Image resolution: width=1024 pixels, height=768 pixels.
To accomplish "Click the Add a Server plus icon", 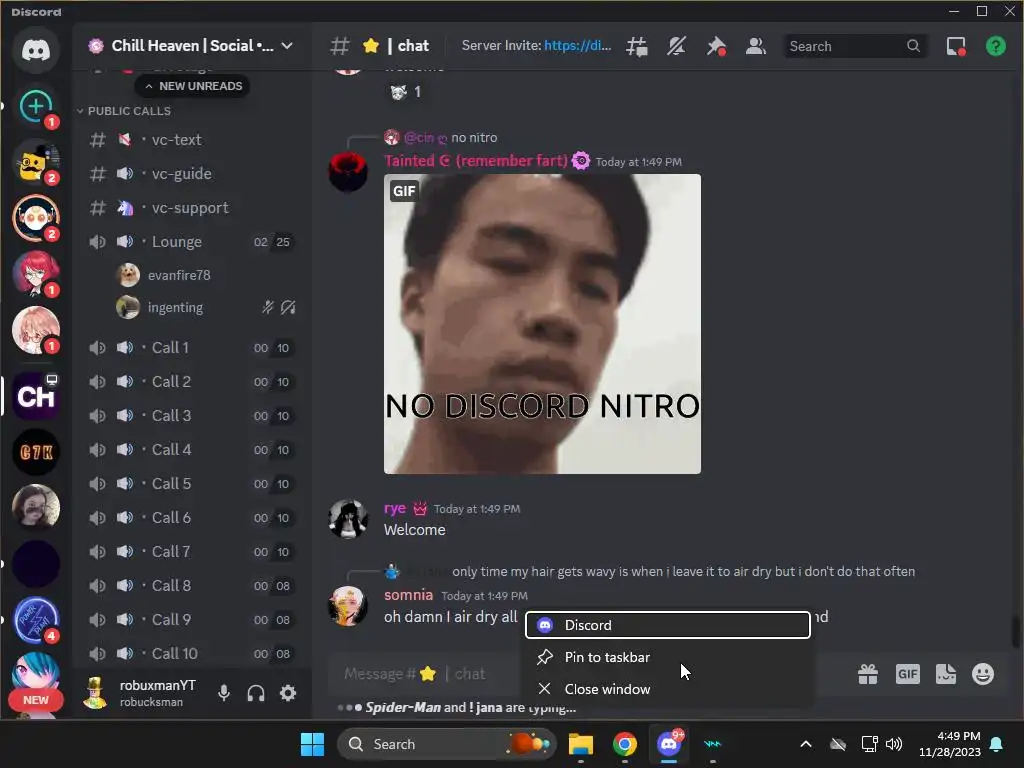I will tap(36, 106).
